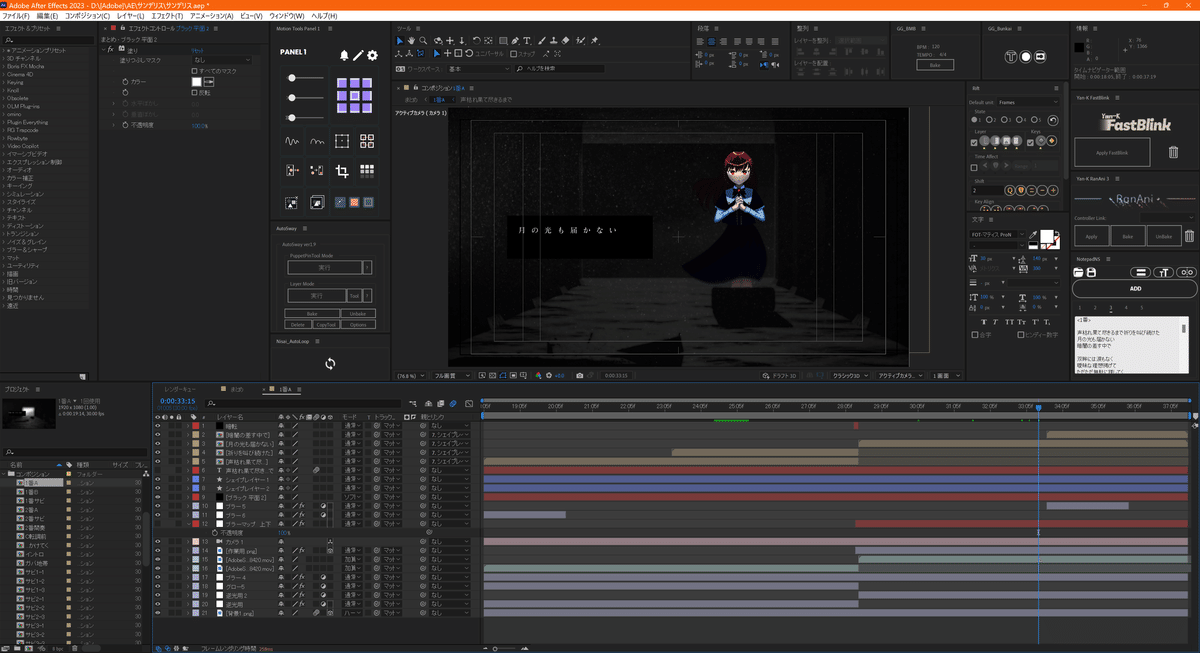Click the Bake button in GG_BMB
This screenshot has height=653, width=1200.
click(x=935, y=64)
